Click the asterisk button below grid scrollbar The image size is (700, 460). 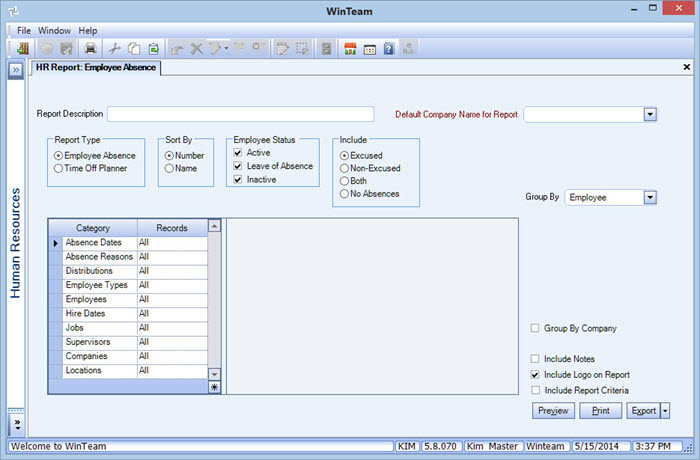point(214,387)
